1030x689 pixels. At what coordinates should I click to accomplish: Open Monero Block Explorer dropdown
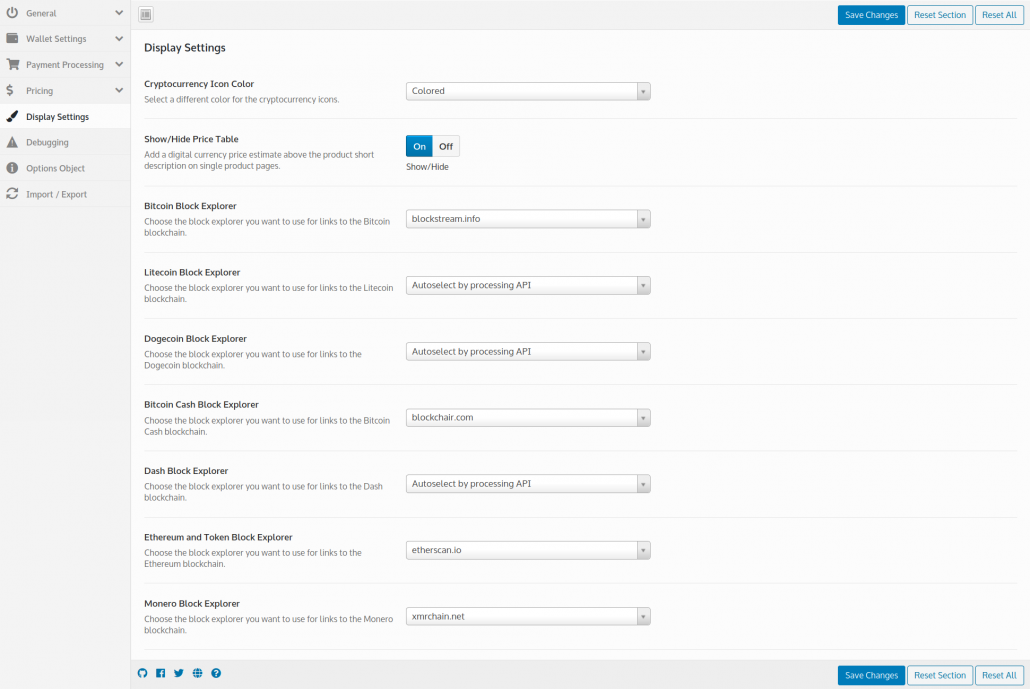(528, 617)
